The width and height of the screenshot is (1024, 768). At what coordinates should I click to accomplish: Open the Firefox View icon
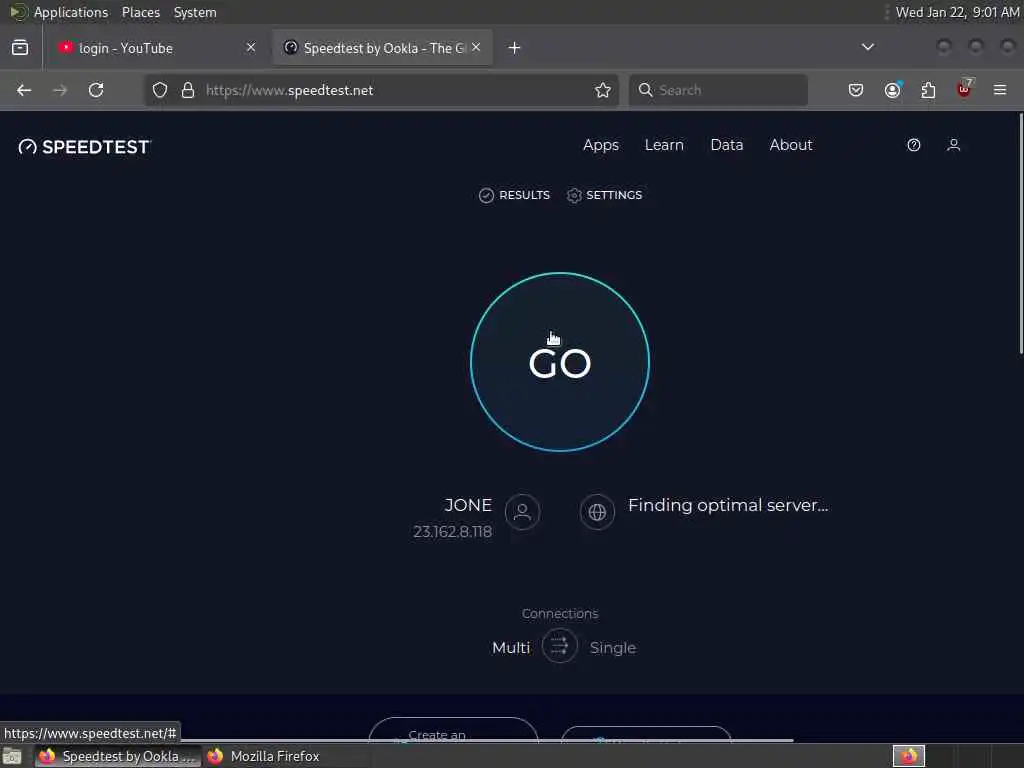coord(20,47)
